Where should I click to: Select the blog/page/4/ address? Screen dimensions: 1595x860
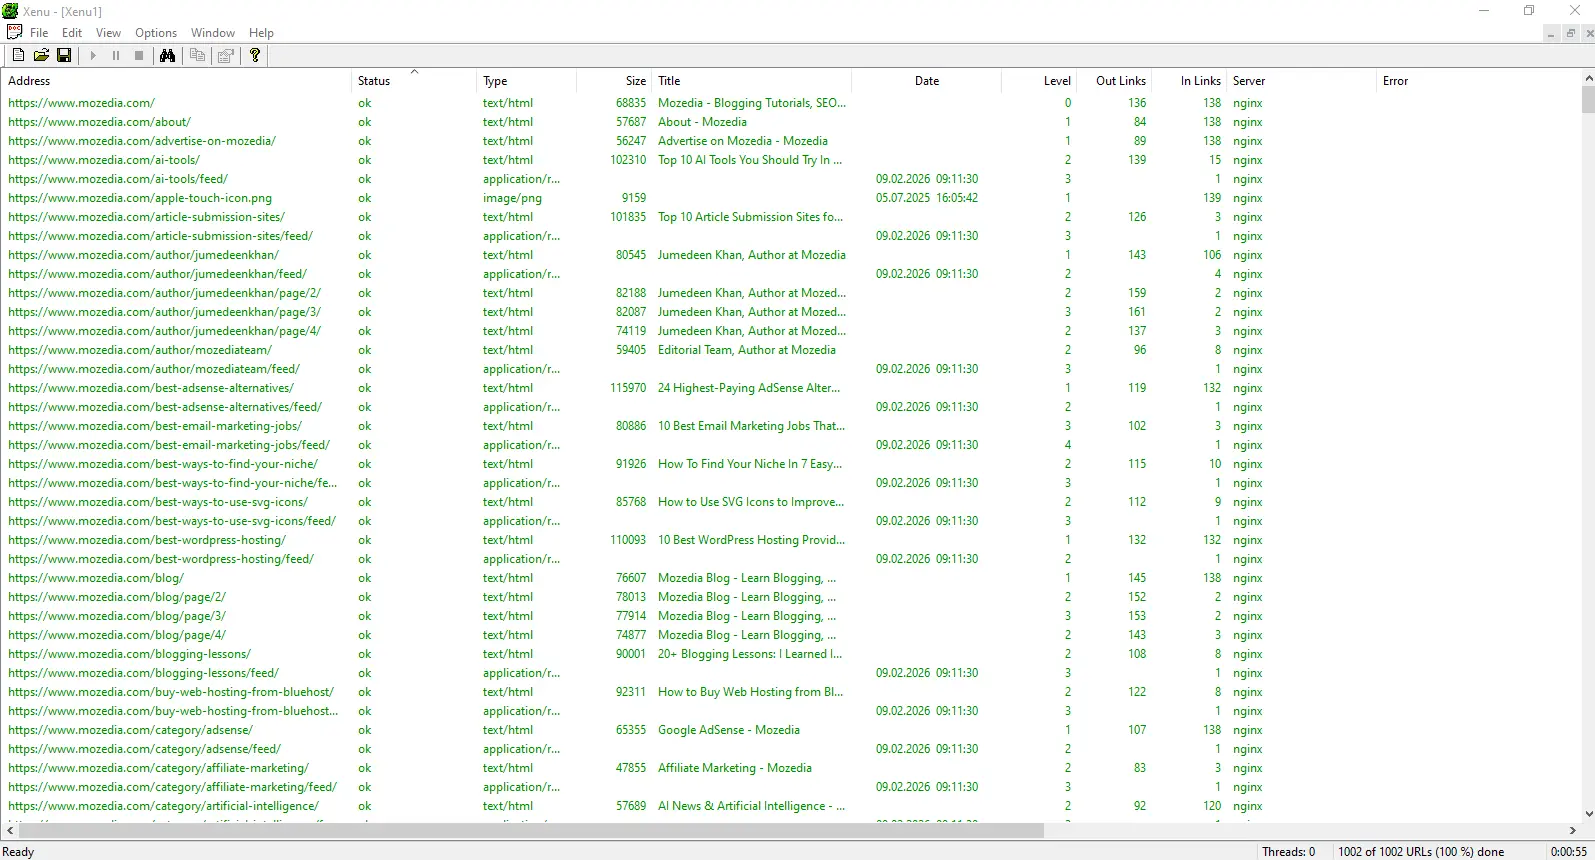tap(117, 635)
